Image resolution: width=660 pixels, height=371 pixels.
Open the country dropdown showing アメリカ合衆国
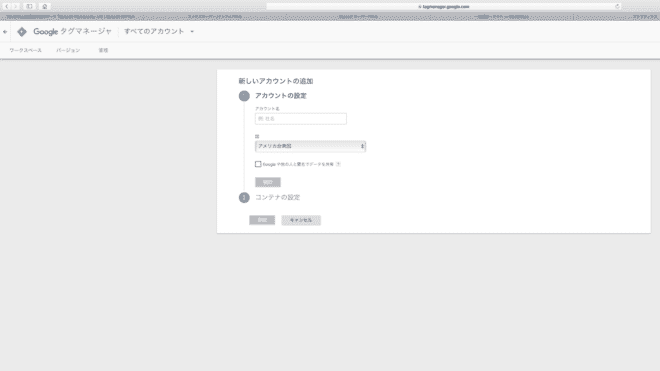point(310,146)
